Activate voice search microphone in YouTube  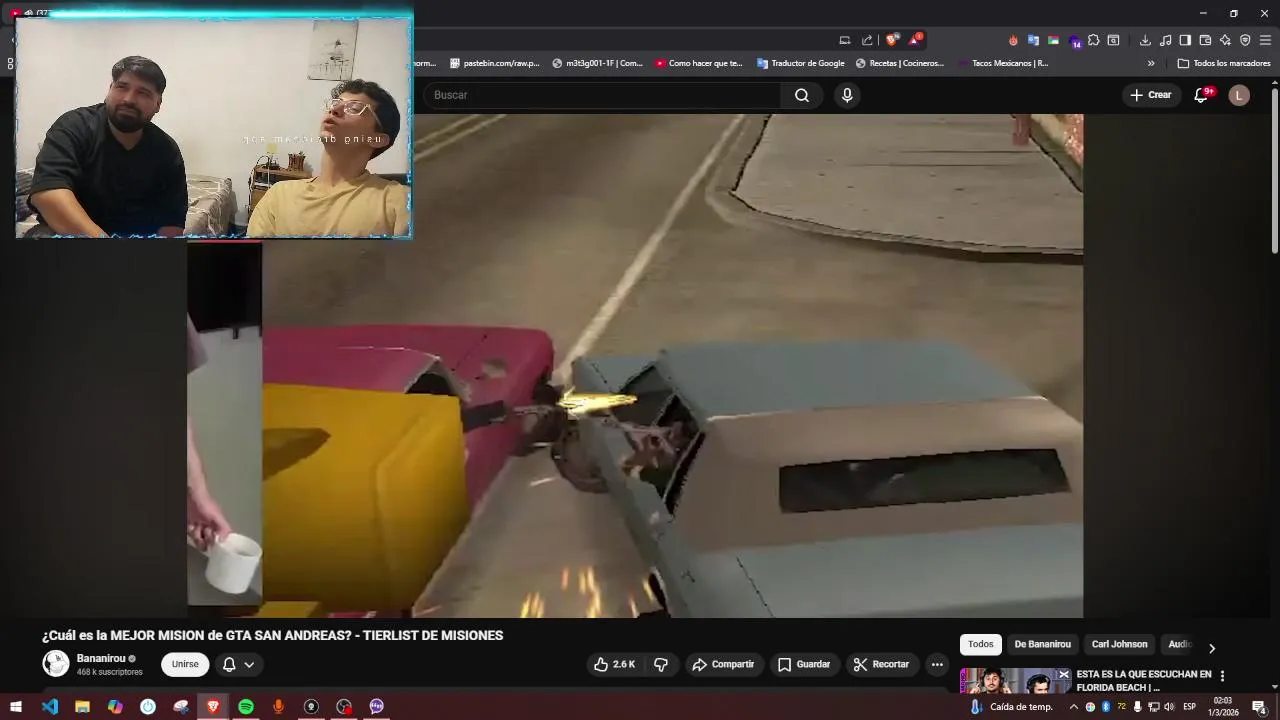pos(847,95)
